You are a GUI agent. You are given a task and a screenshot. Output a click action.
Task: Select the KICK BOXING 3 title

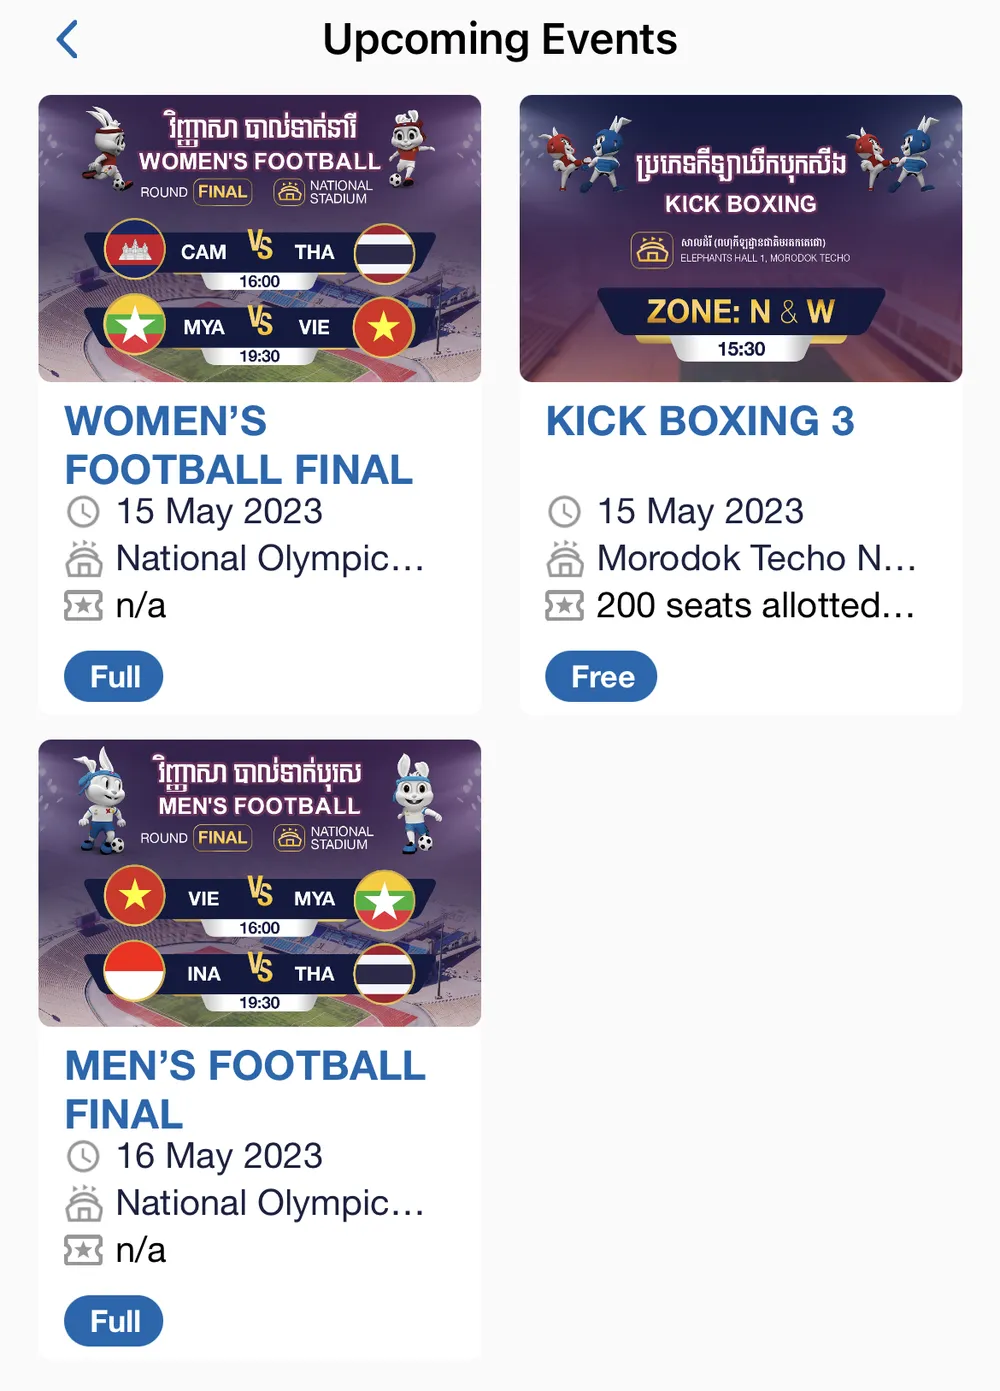click(700, 421)
